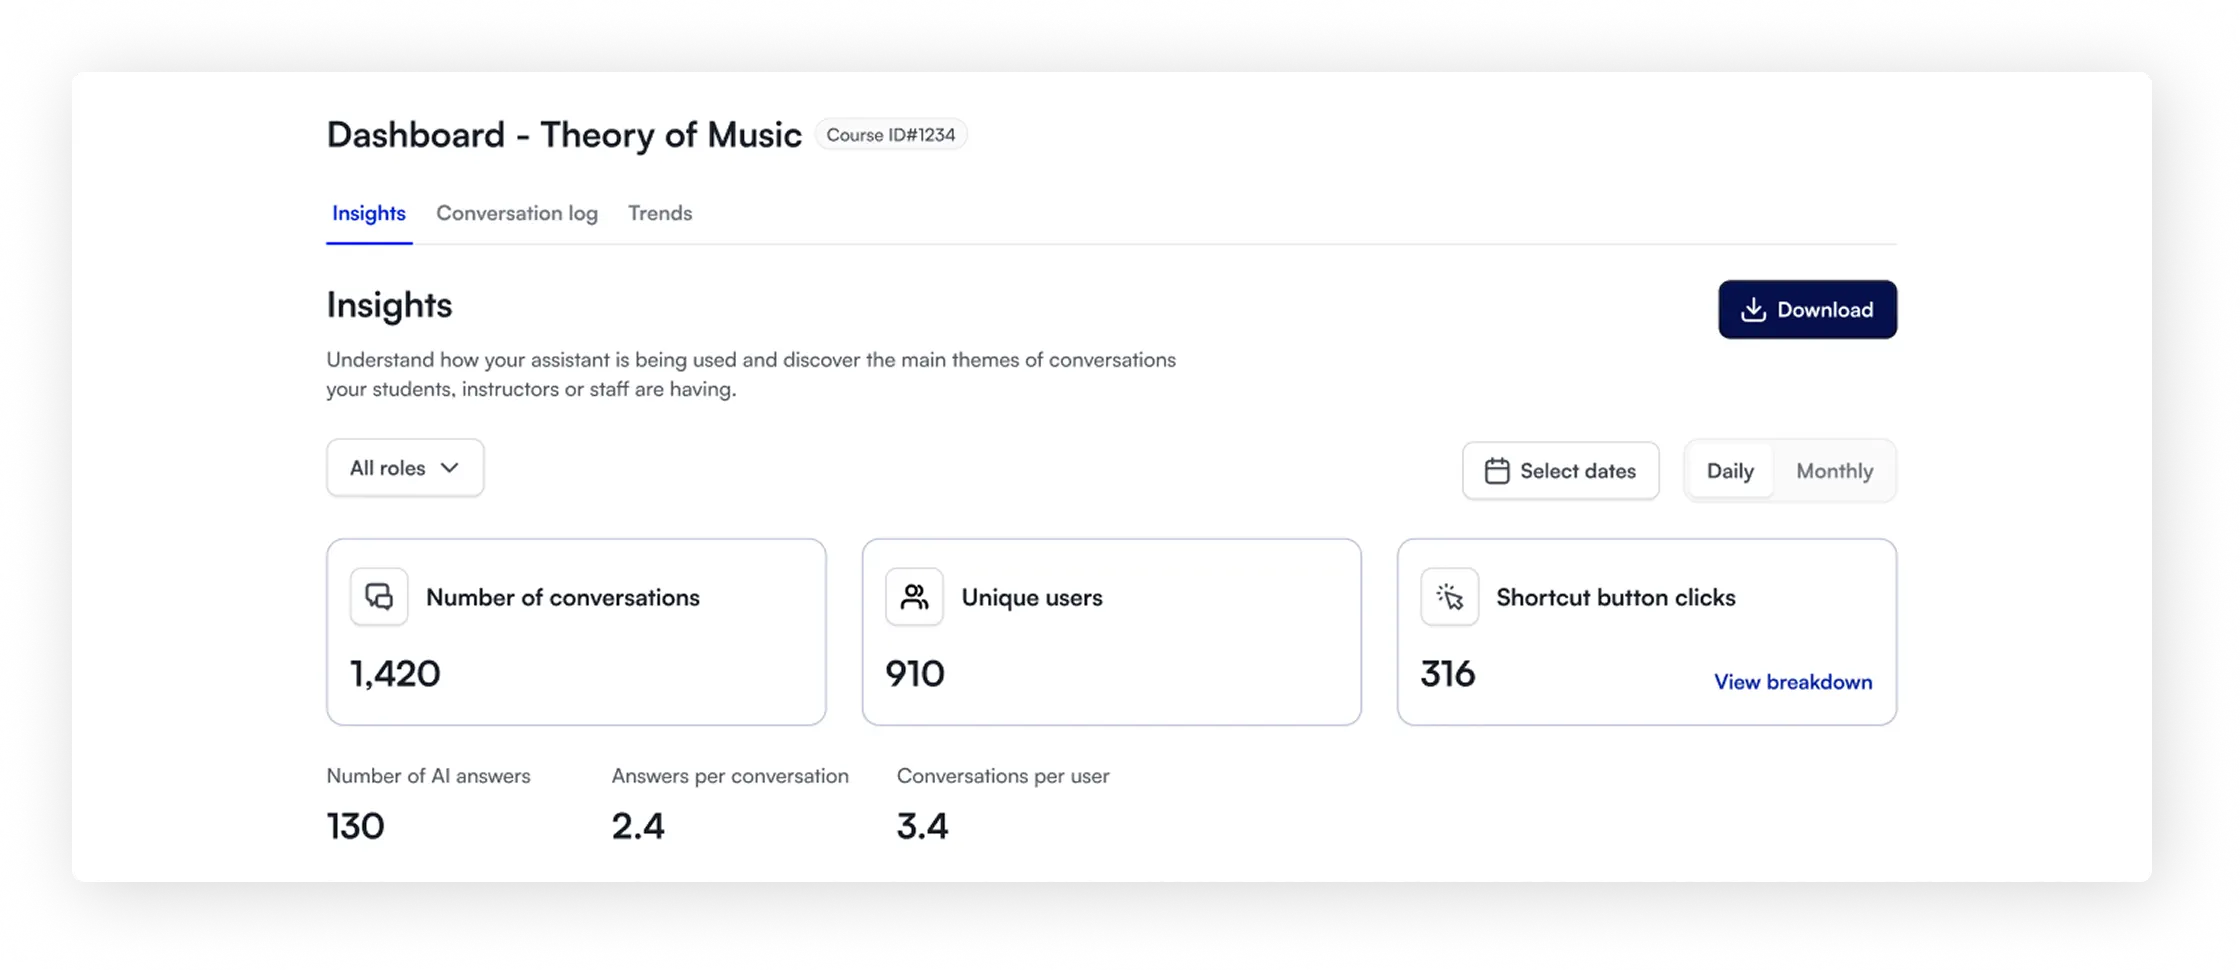The height and width of the screenshot is (970, 2240).
Task: Open the Select dates picker
Action: pos(1560,471)
